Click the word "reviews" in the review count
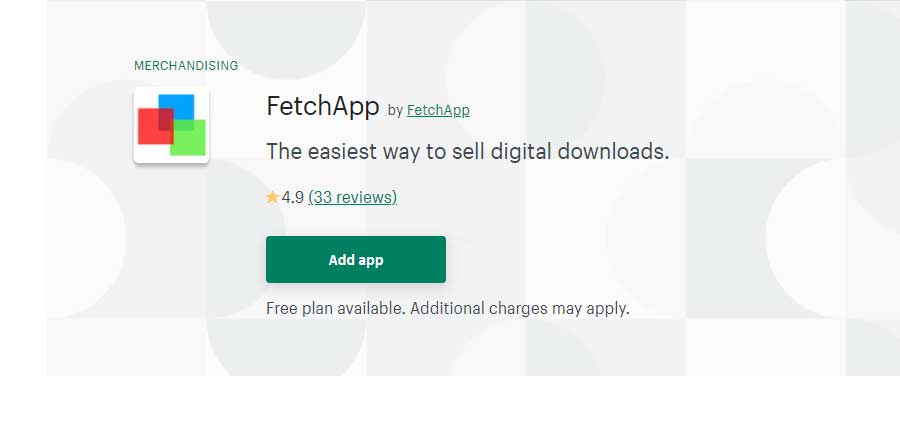 [366, 198]
